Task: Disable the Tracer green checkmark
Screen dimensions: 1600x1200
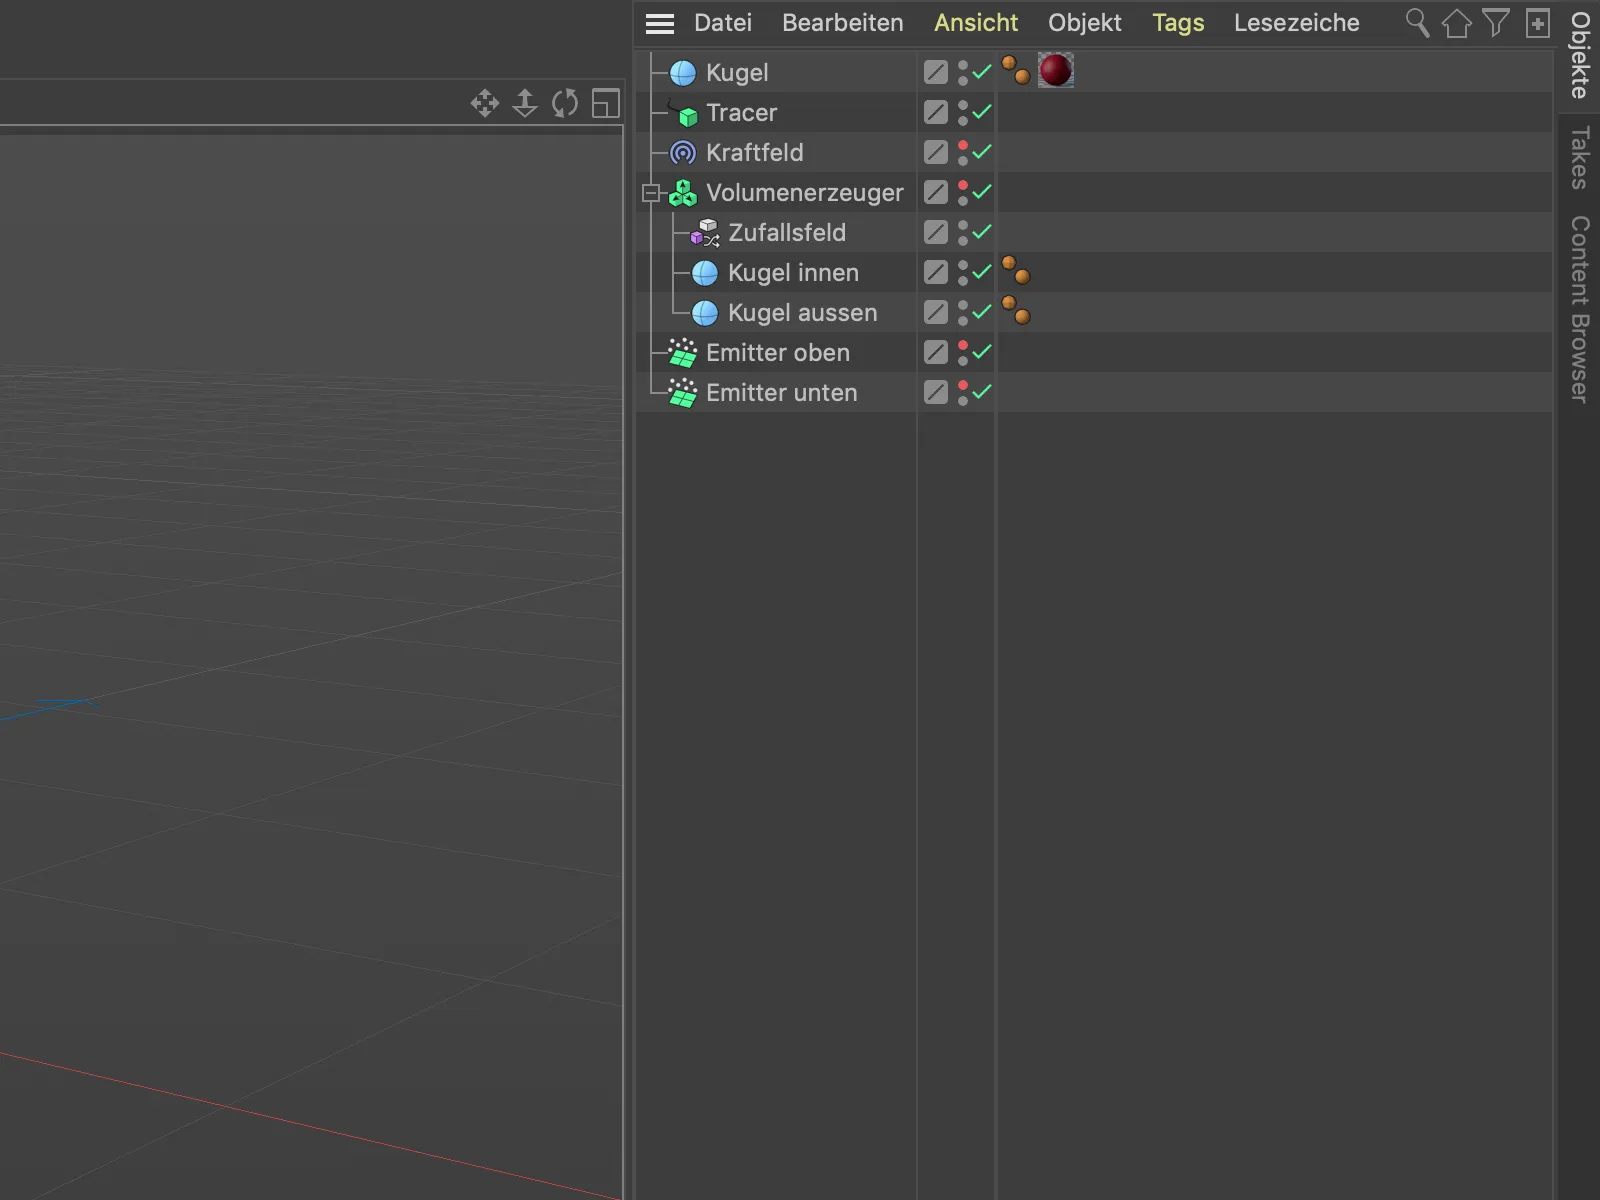Action: (x=982, y=111)
